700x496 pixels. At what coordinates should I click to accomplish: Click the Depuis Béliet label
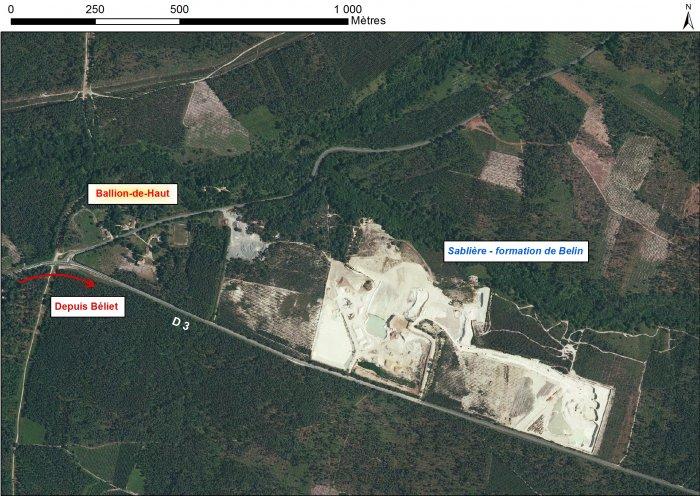[87, 307]
